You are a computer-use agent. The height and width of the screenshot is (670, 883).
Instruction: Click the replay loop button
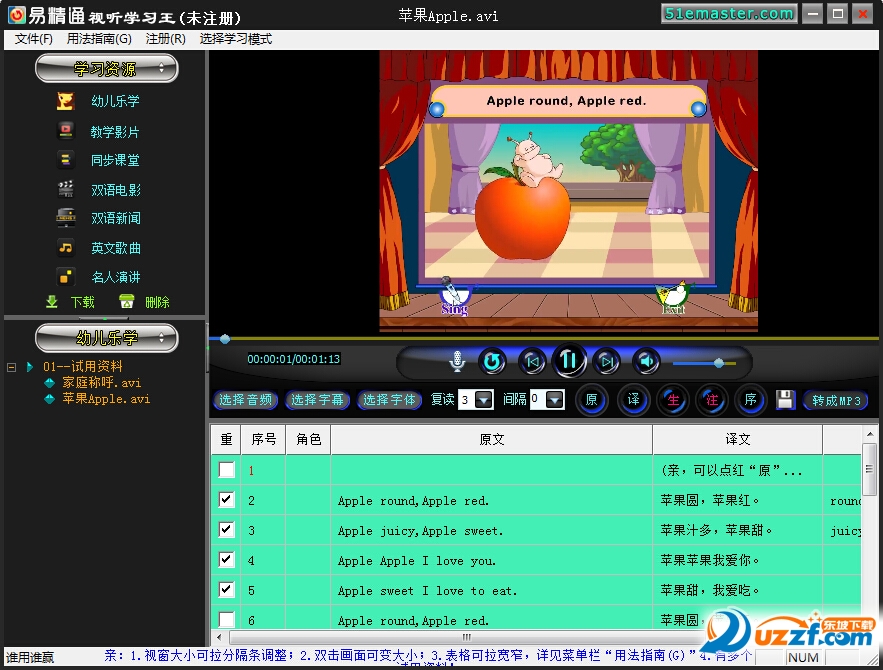coord(492,361)
